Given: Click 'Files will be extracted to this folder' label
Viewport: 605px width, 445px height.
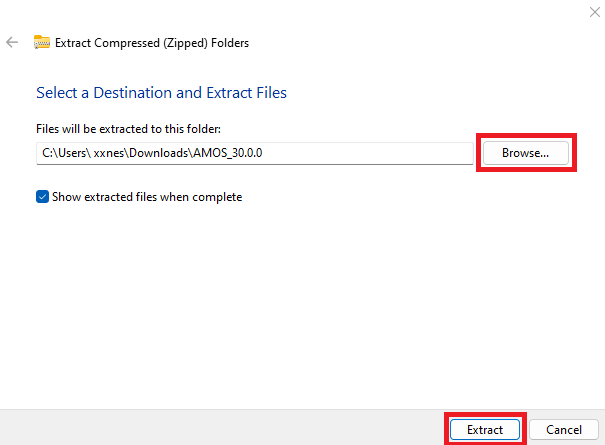Looking at the screenshot, I should pyautogui.click(x=128, y=129).
